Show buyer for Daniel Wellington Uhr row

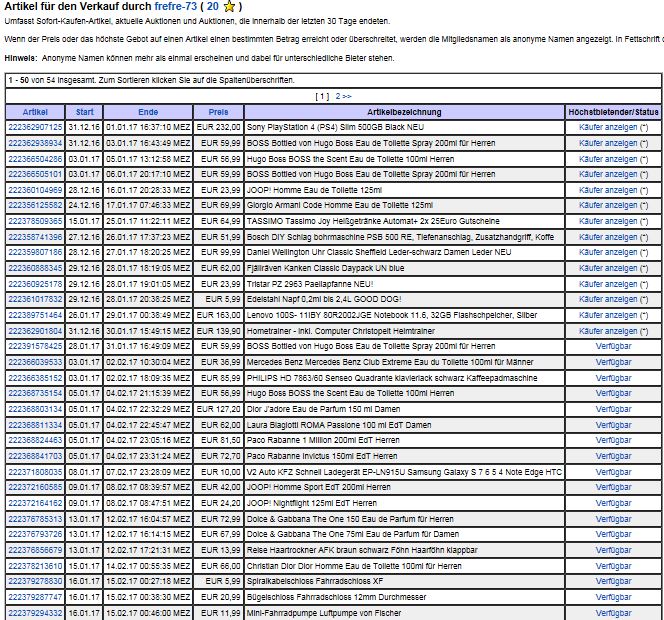[608, 252]
